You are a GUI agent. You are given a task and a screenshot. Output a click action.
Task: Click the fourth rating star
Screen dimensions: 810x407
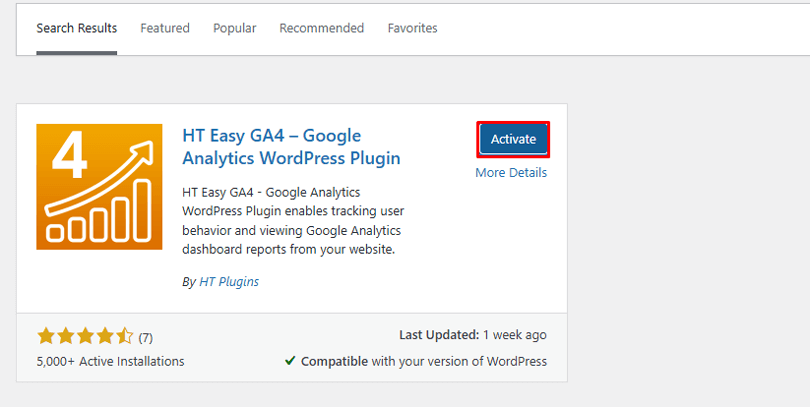pos(104,336)
